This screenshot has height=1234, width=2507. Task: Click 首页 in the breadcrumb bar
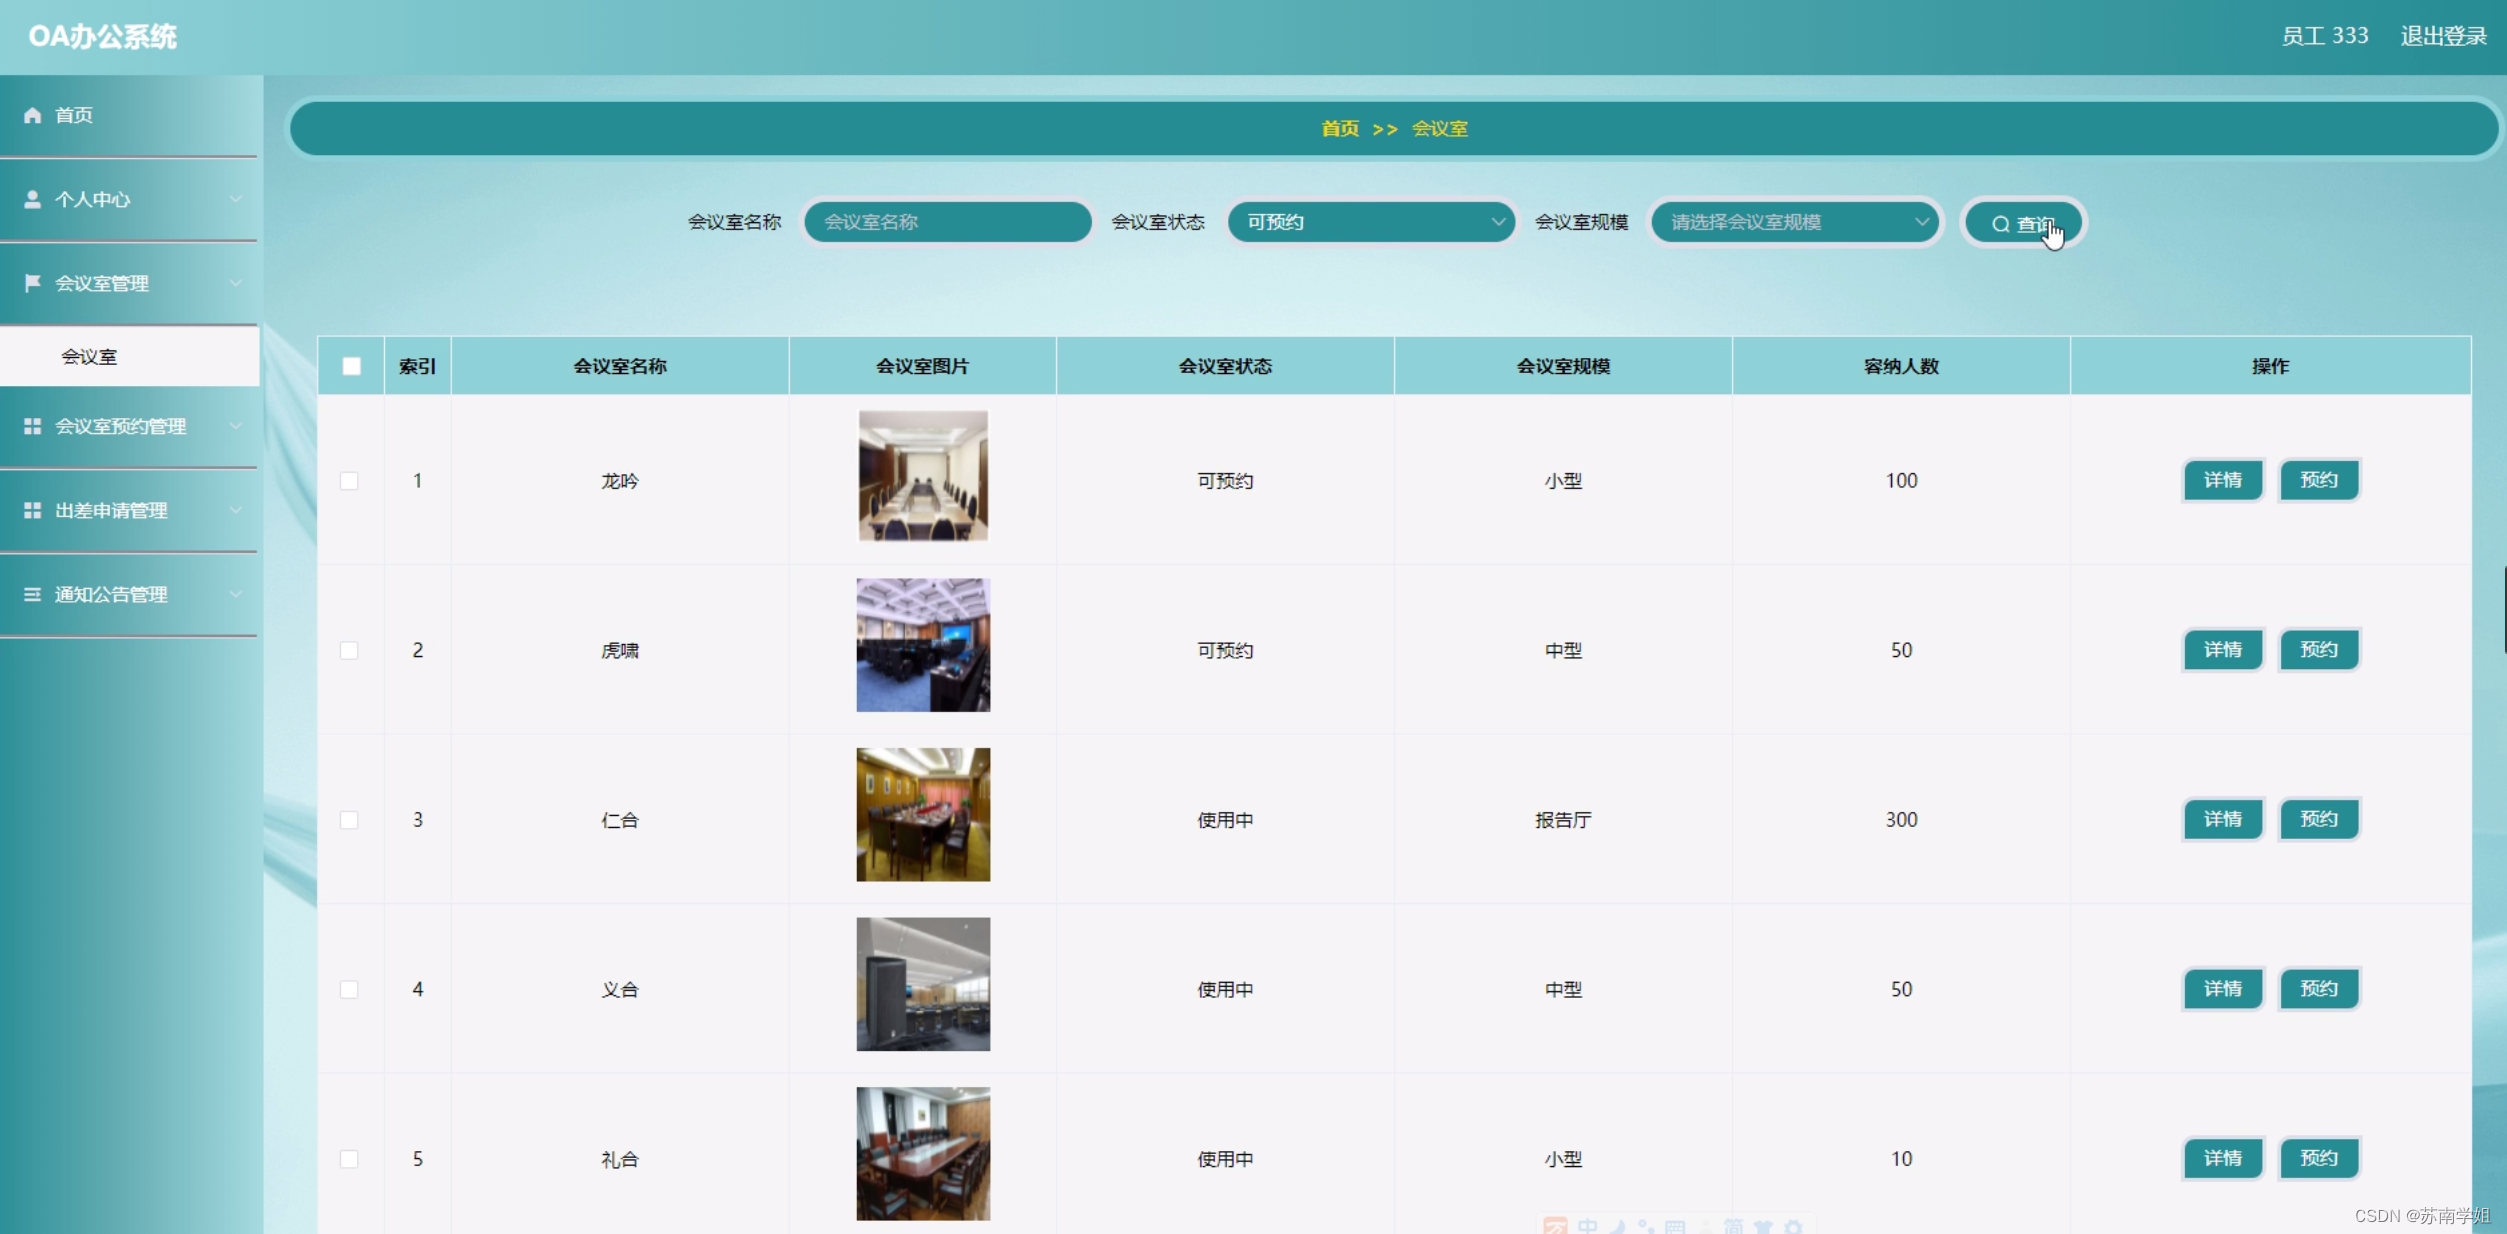pos(1339,129)
